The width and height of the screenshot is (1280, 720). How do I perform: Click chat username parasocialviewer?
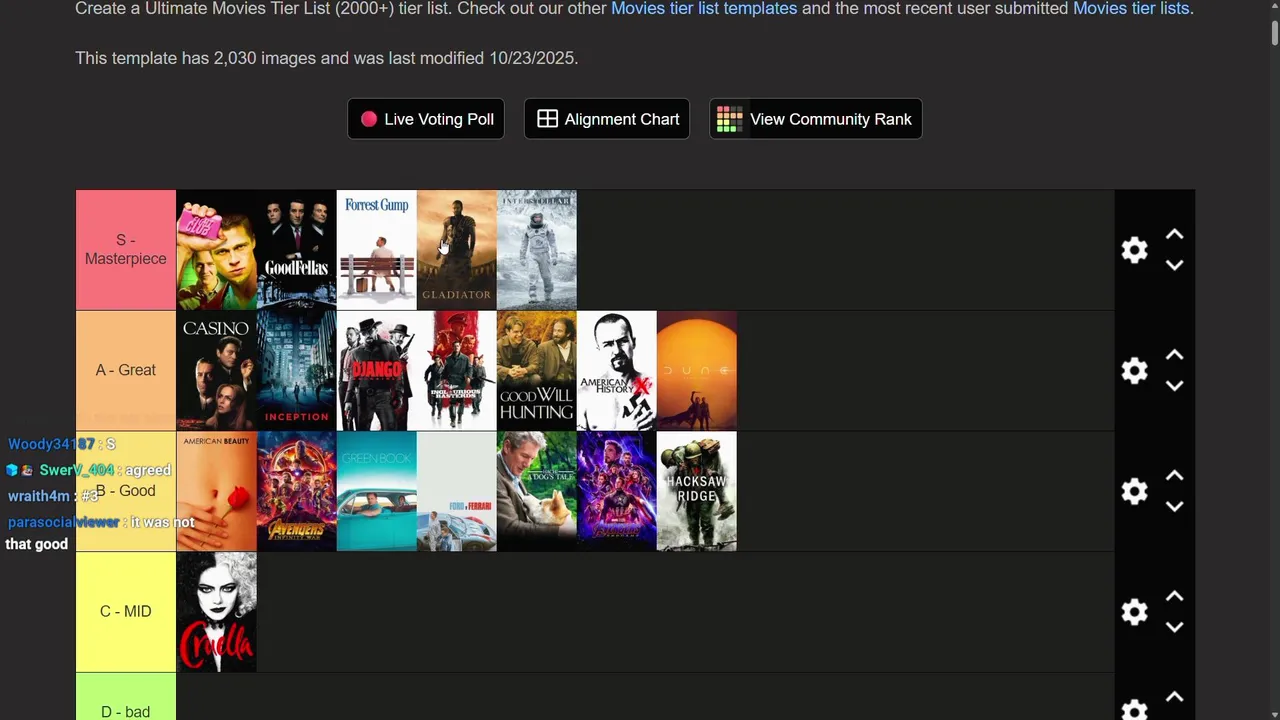pos(64,522)
